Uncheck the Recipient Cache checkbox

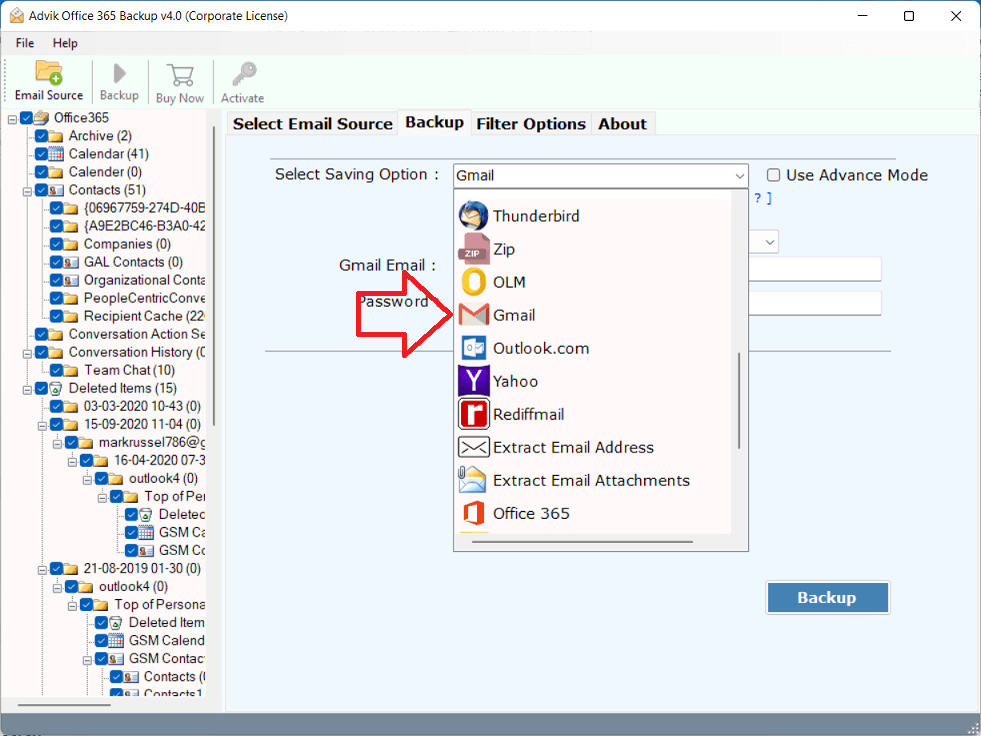point(56,317)
